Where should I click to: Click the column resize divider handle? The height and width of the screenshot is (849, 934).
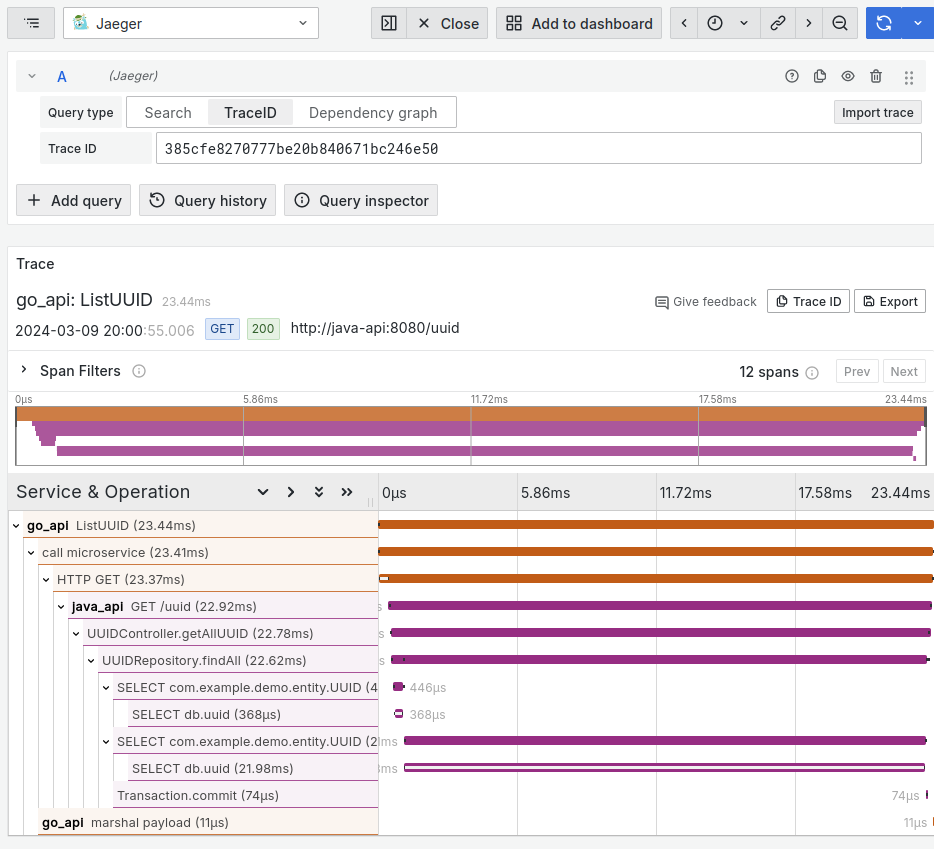371,502
